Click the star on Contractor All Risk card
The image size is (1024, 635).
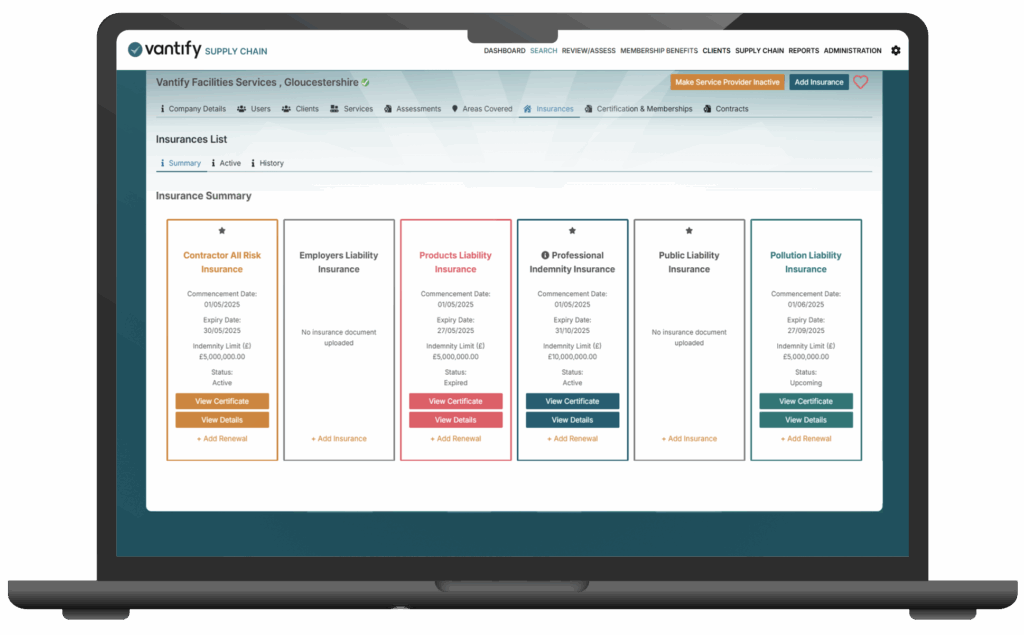pos(222,231)
